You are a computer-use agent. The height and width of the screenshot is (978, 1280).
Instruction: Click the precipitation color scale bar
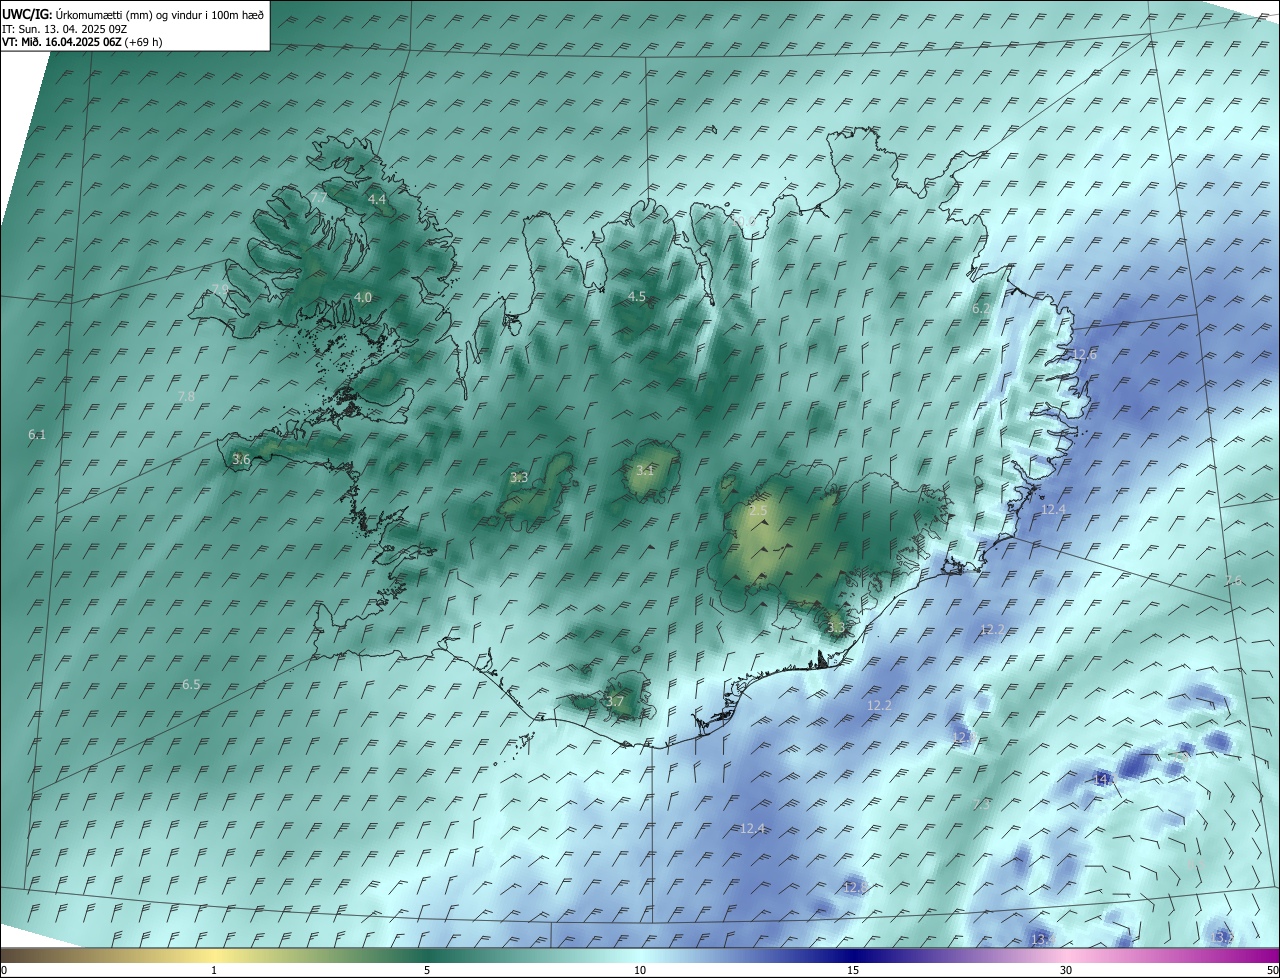coord(640,955)
